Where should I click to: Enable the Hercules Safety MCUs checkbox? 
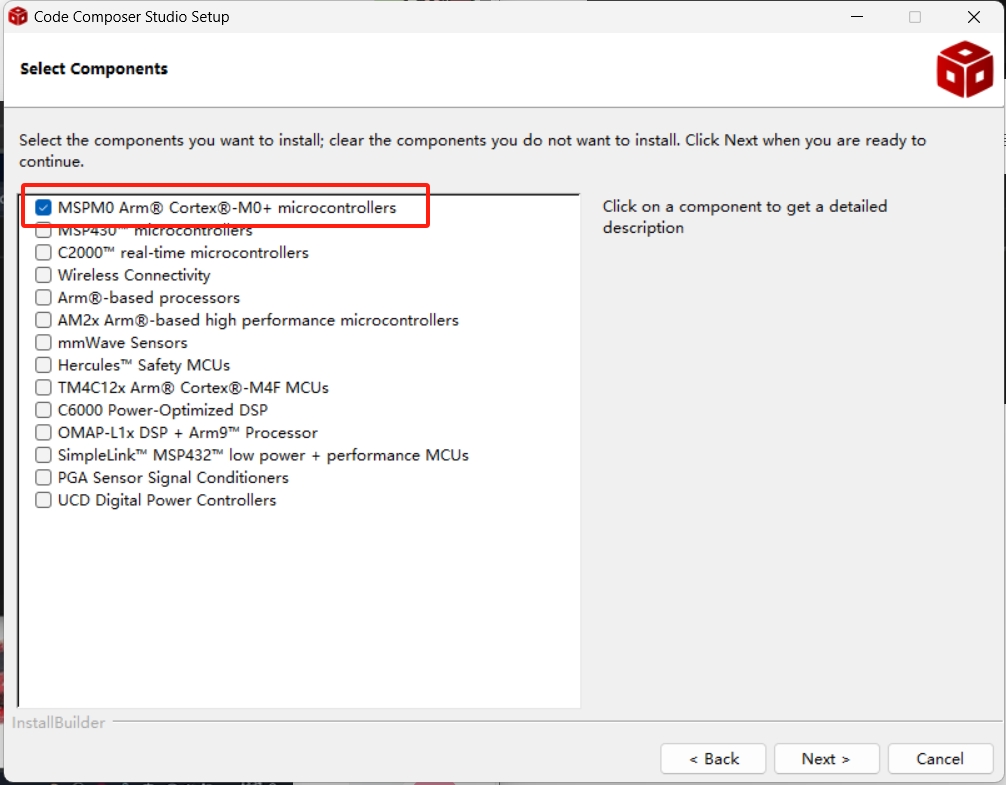(43, 364)
